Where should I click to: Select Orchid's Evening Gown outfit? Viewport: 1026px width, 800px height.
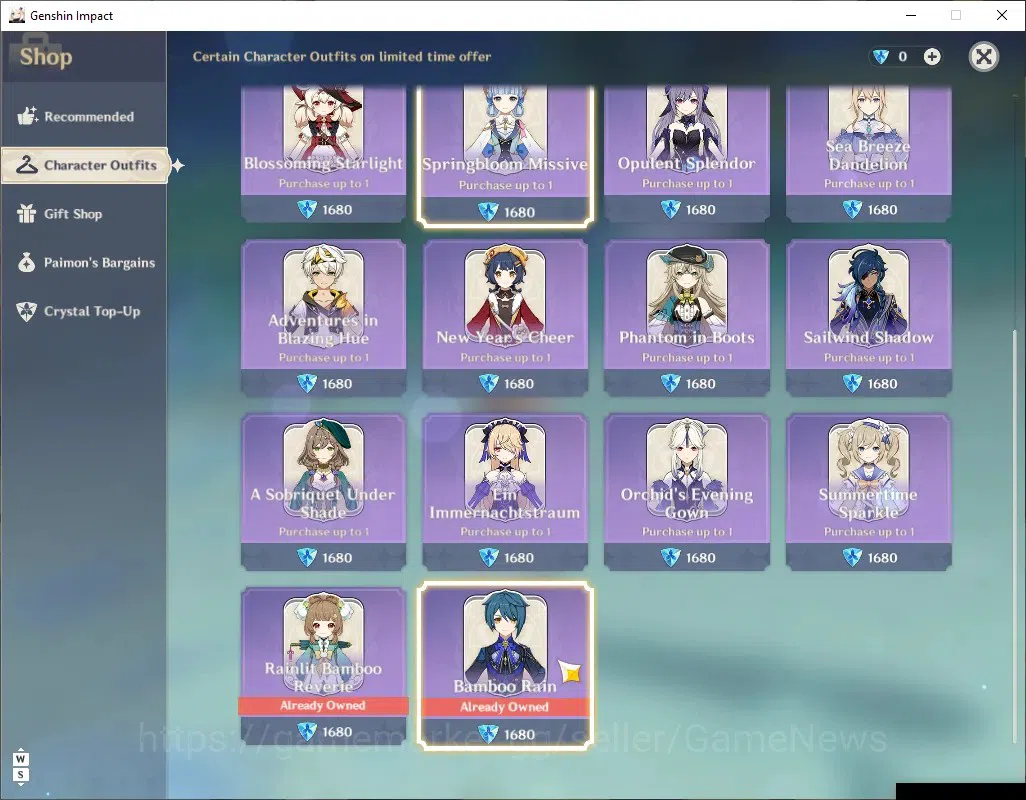(686, 492)
